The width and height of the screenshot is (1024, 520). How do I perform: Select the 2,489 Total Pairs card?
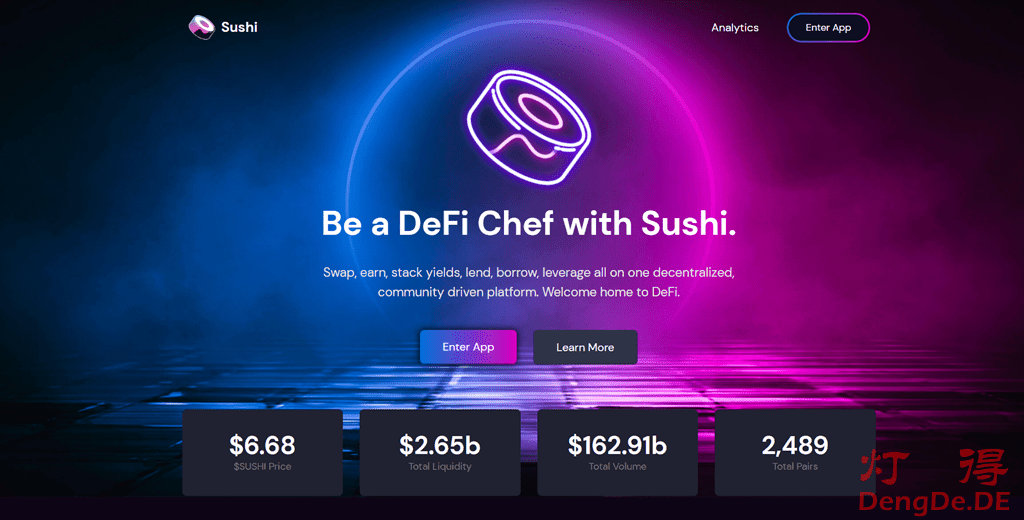(795, 452)
